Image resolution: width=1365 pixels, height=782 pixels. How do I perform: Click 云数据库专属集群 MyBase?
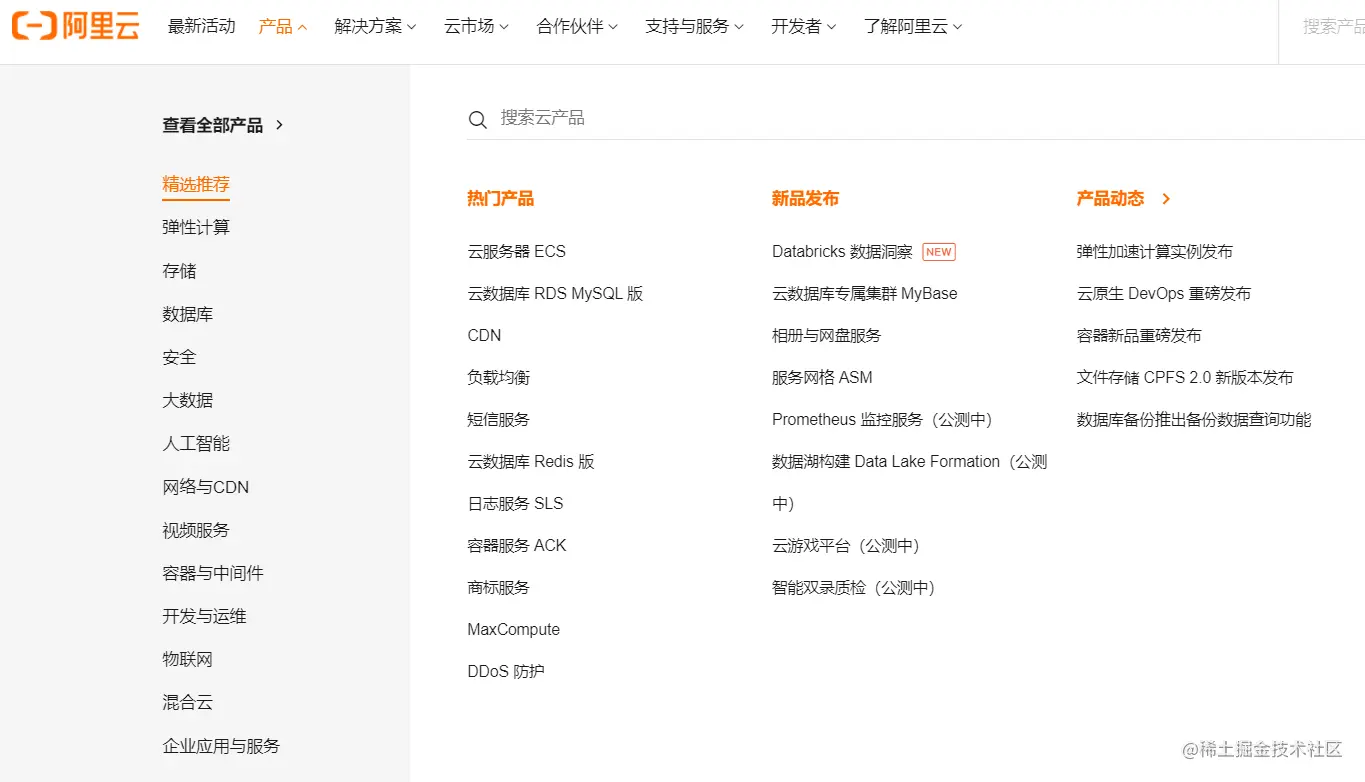point(865,294)
